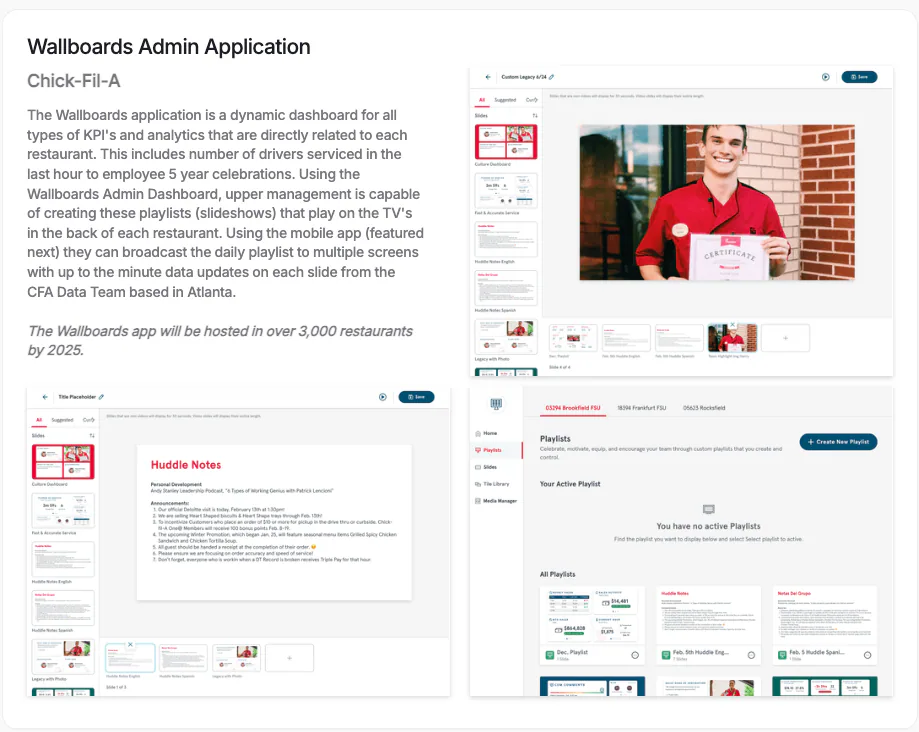Viewport: 919px width, 732px height.
Task: Click green playlist icon on Feb. 5 Huddle Spani... card
Action: tap(782, 655)
